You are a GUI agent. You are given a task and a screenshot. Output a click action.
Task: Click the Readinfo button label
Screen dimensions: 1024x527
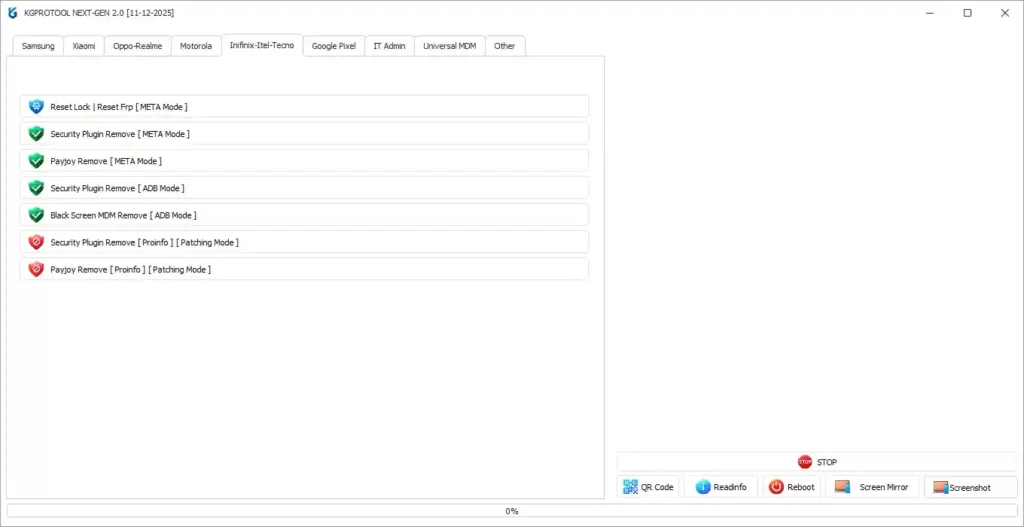(x=730, y=487)
